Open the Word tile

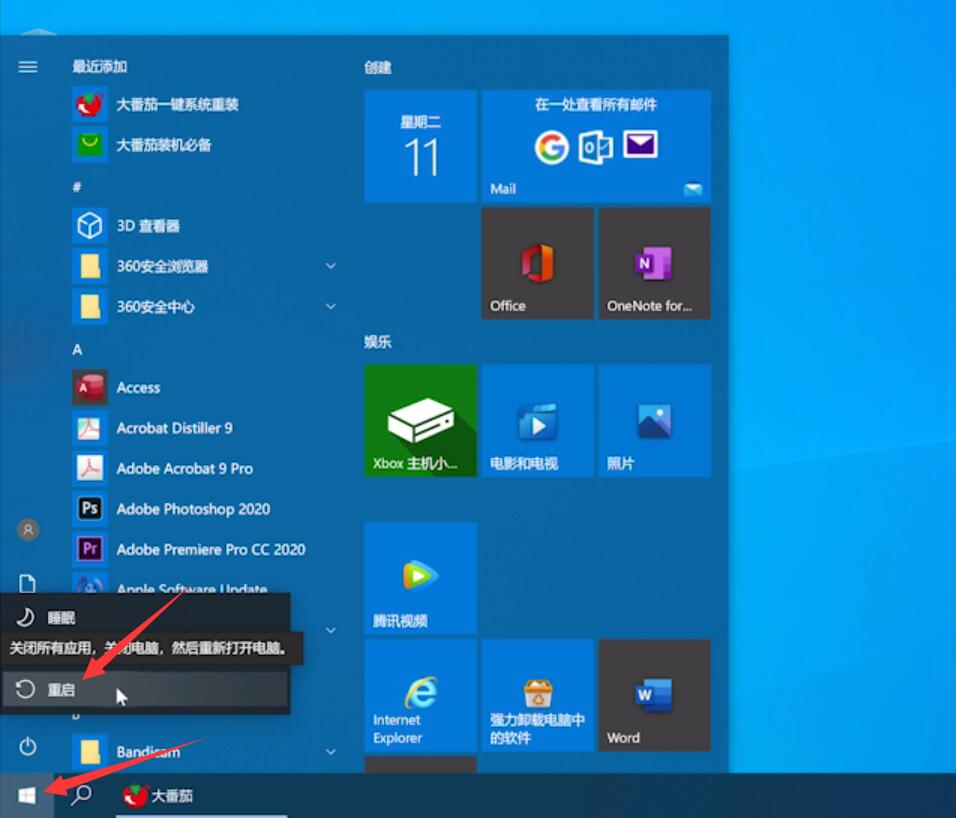pyautogui.click(x=654, y=695)
